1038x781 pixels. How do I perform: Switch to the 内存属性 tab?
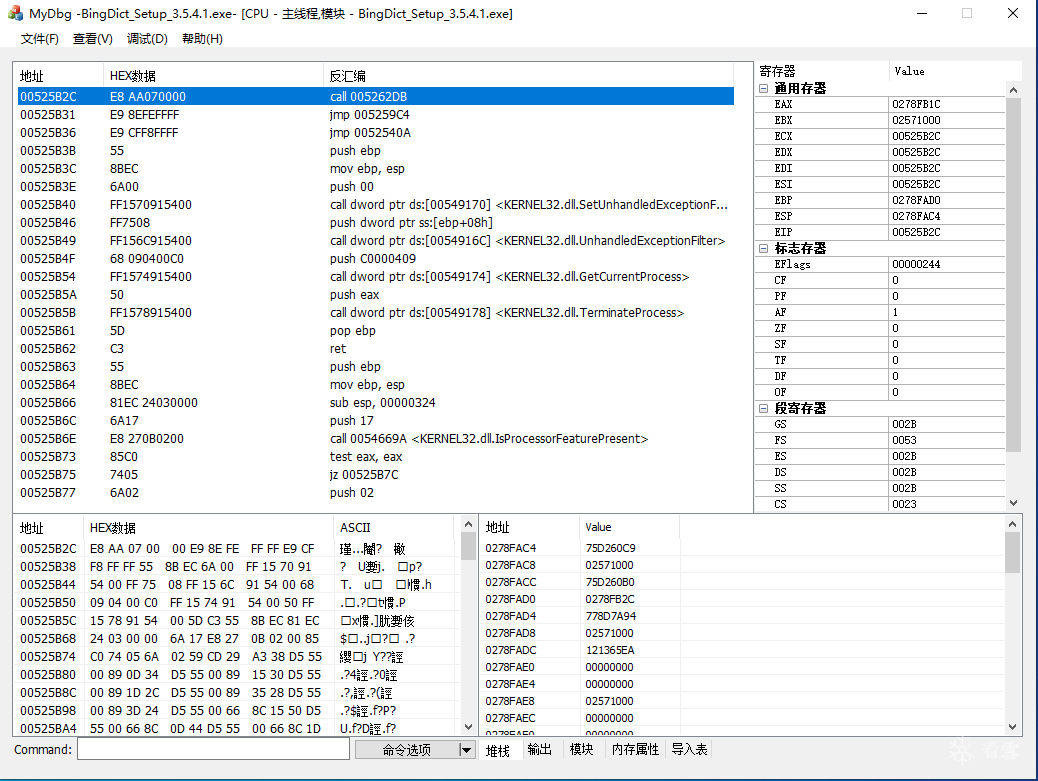pos(635,749)
